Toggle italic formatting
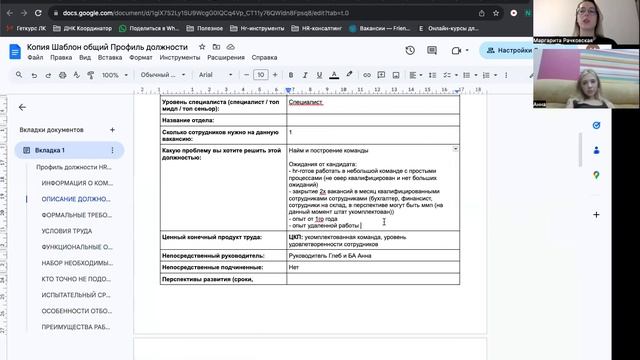 click(305, 75)
